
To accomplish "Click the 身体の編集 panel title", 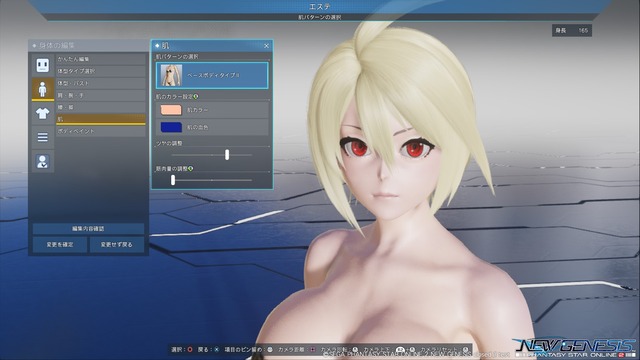I will [57, 45].
